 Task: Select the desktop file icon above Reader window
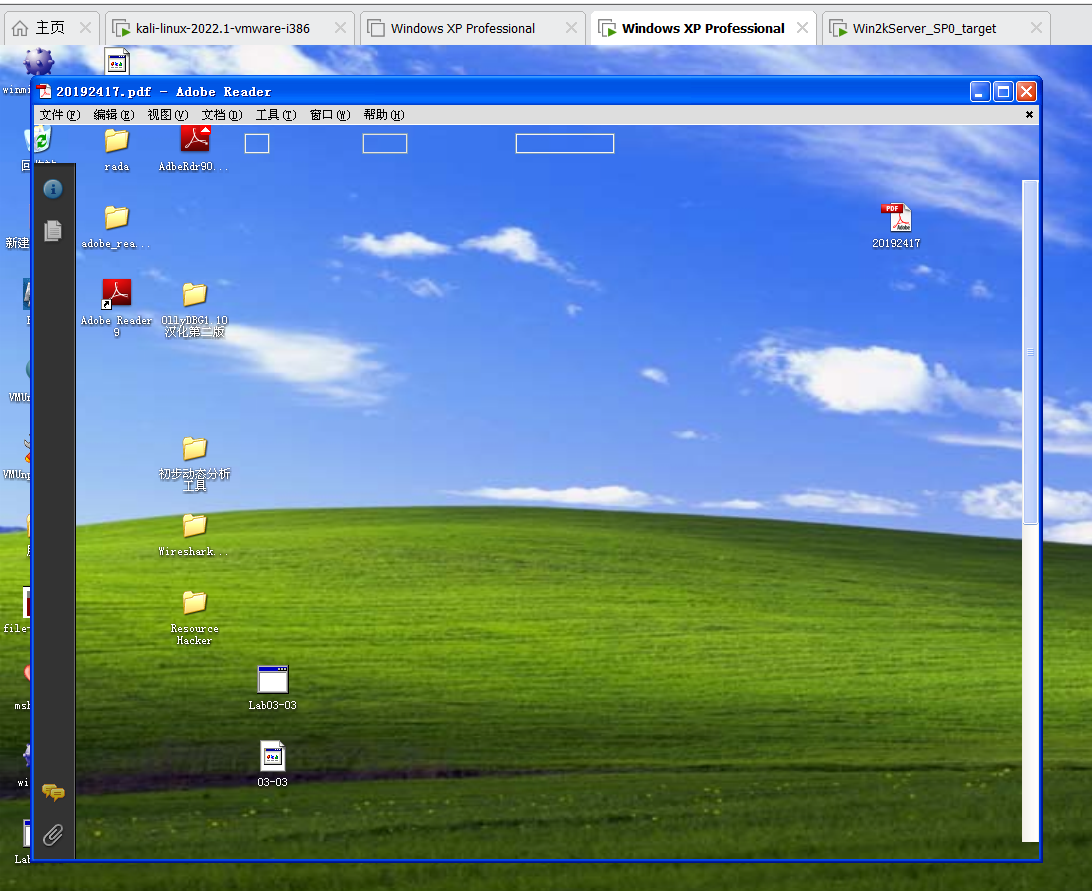pyautogui.click(x=117, y=61)
